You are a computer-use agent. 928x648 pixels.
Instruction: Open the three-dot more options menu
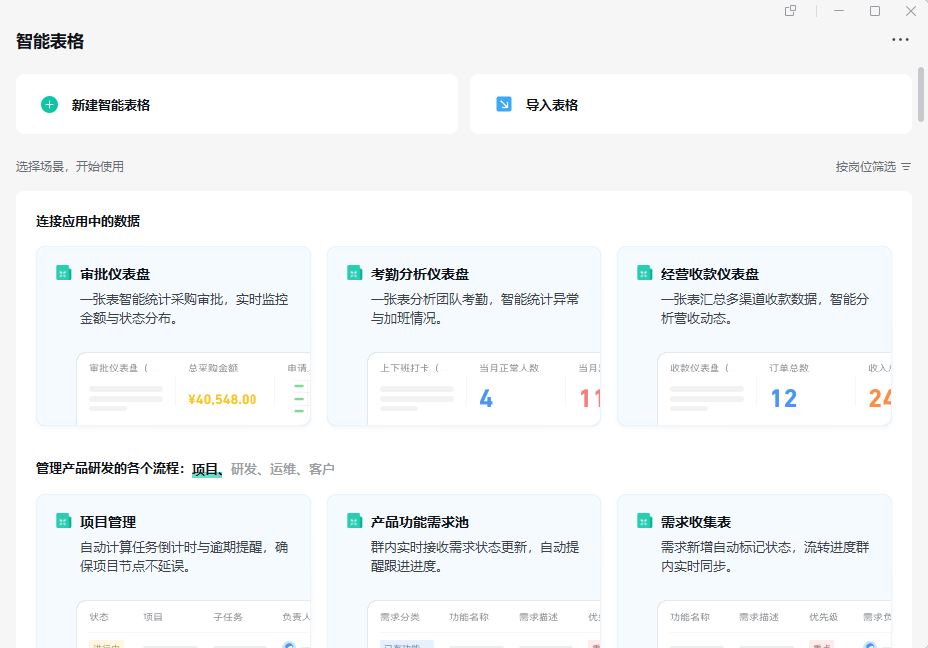pos(899,40)
